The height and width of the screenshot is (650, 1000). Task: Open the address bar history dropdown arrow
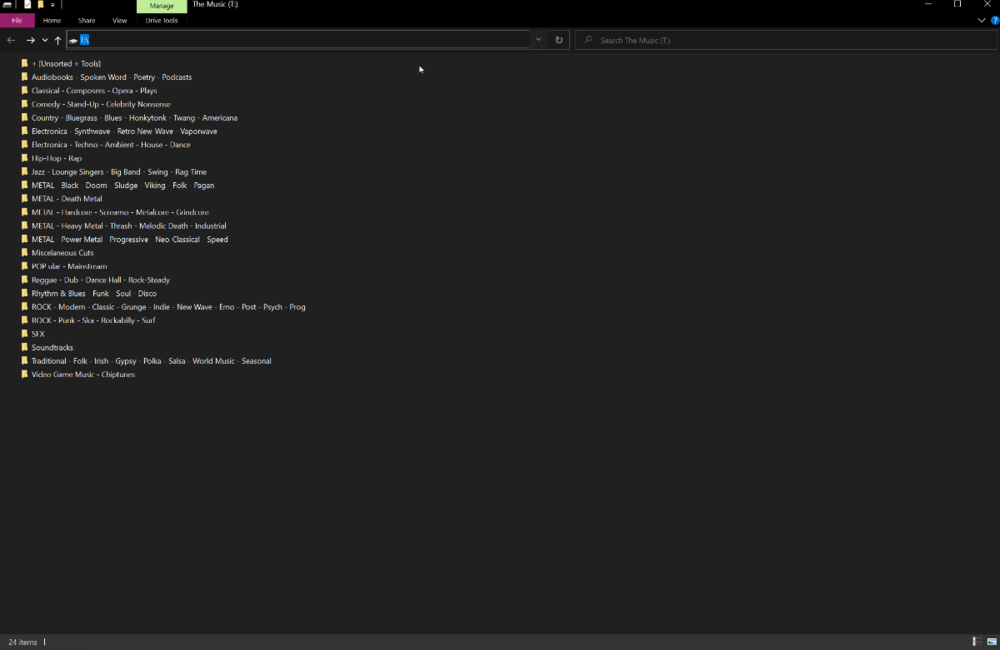click(x=536, y=40)
